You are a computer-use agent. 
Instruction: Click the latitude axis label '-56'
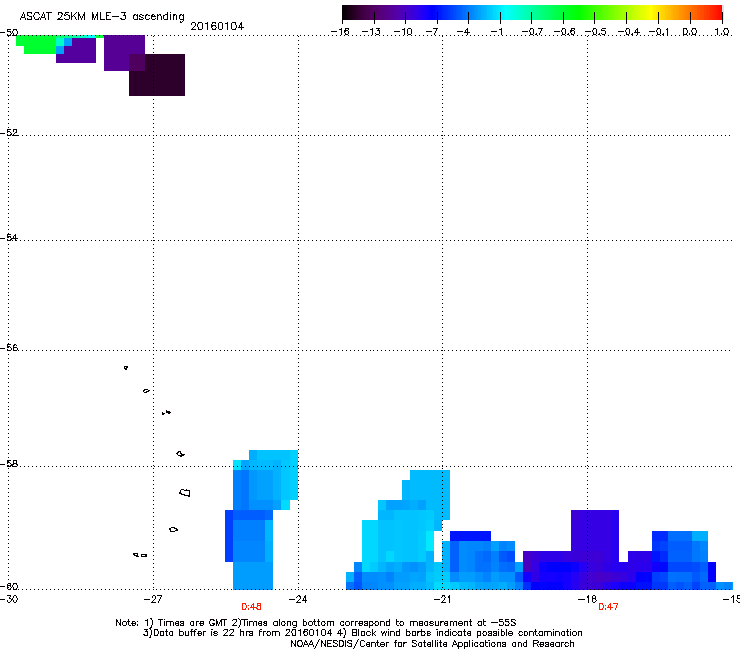[9, 348]
